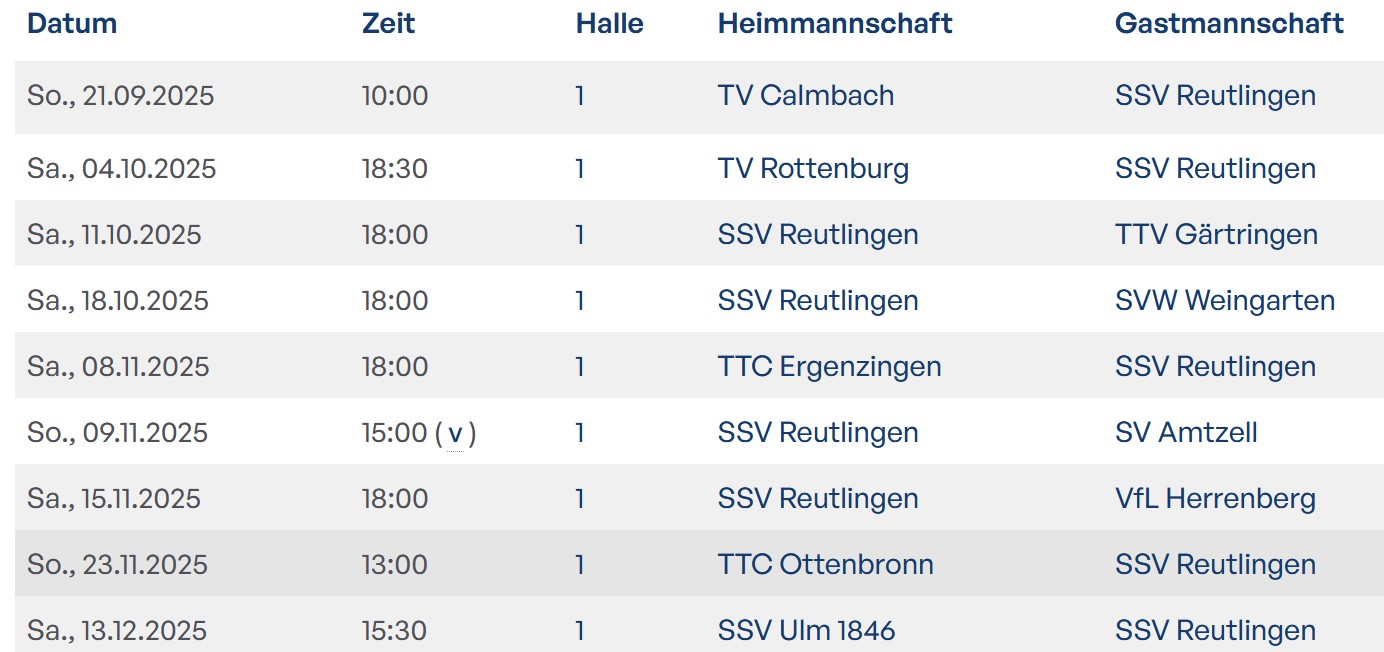
Task: Open the TTC Ottenbronn team link
Action: pyautogui.click(x=825, y=565)
